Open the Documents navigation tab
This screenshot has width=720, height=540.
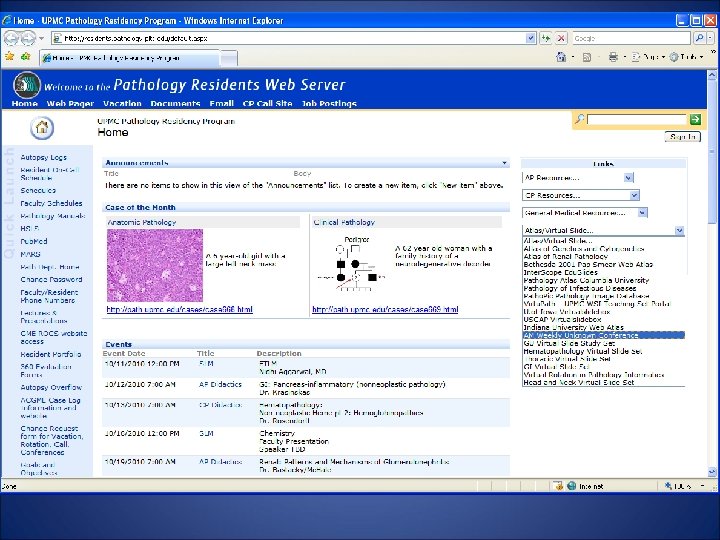(x=175, y=103)
